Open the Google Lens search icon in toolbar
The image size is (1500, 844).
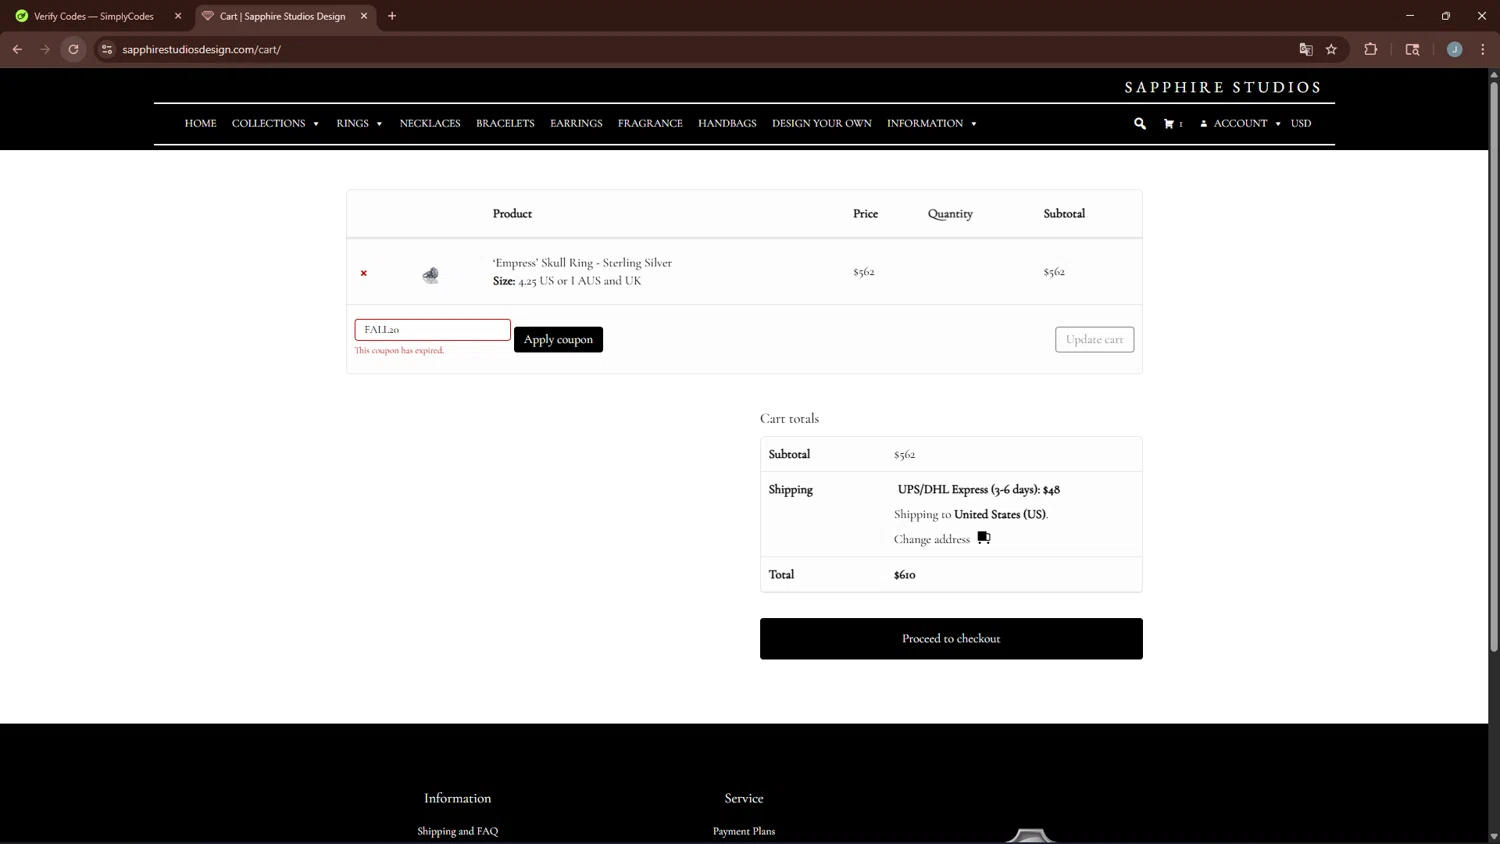pos(1412,49)
